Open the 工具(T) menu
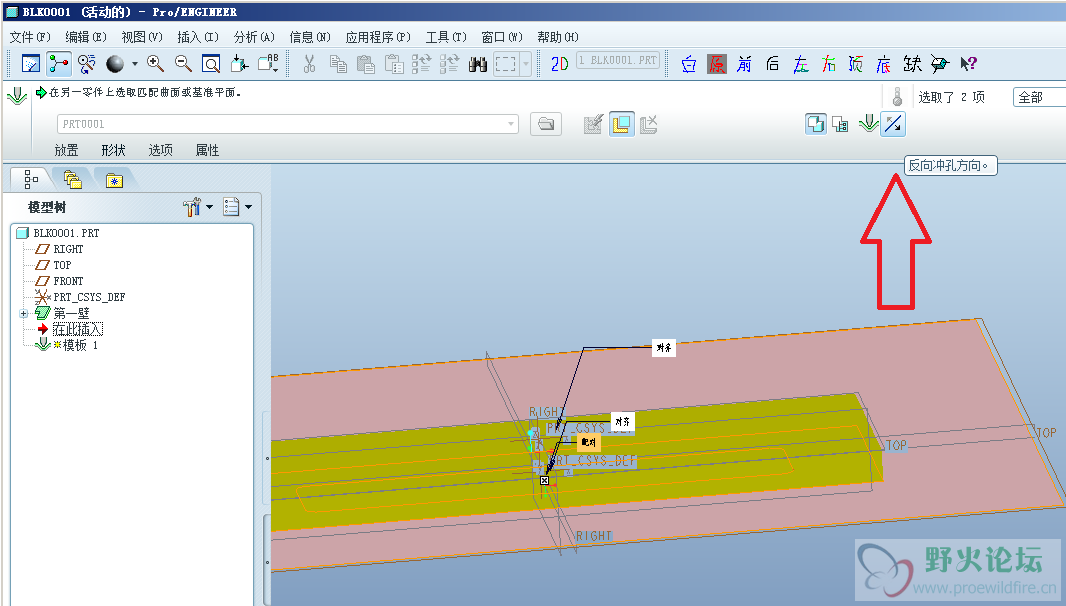1066x606 pixels. (x=446, y=37)
